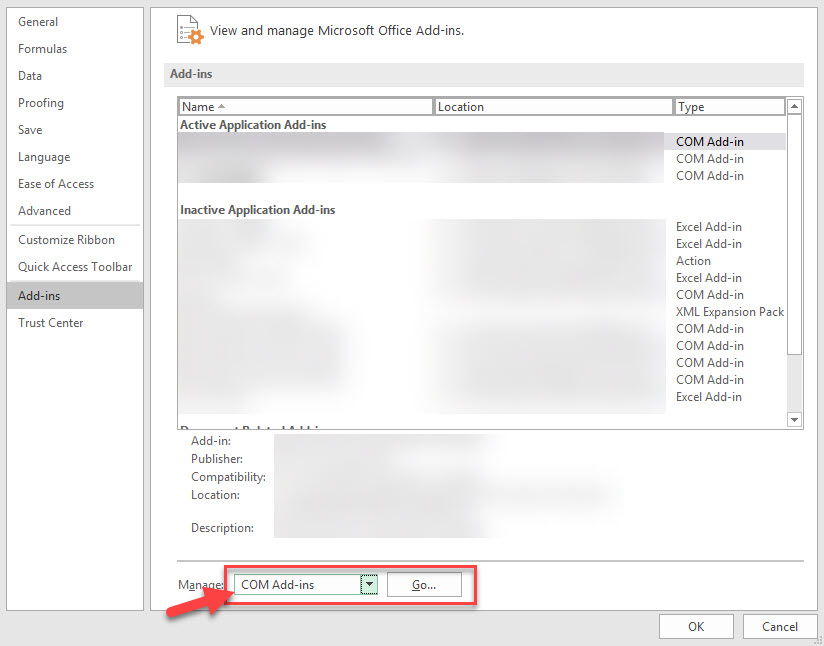824x646 pixels.
Task: Click the list's scroll down arrow
Action: [x=794, y=419]
